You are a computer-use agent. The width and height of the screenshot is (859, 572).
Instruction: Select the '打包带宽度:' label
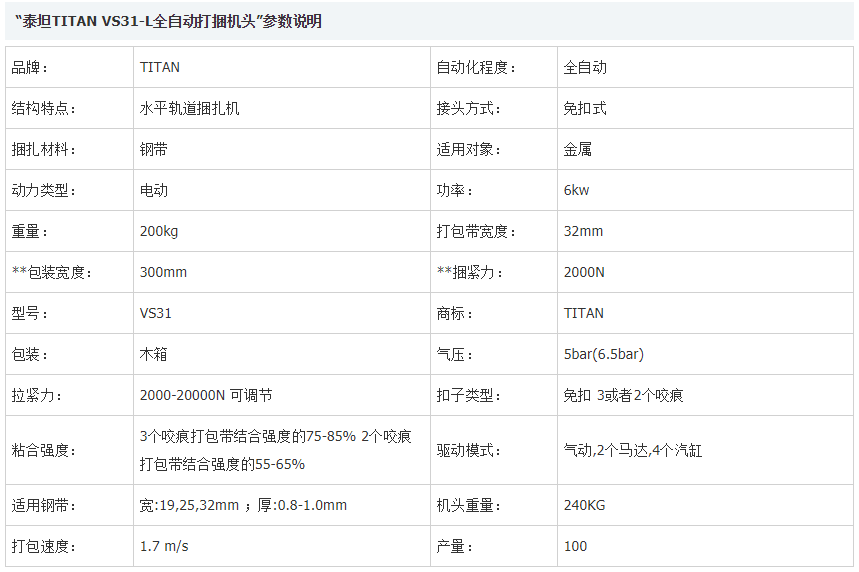pyautogui.click(x=476, y=232)
